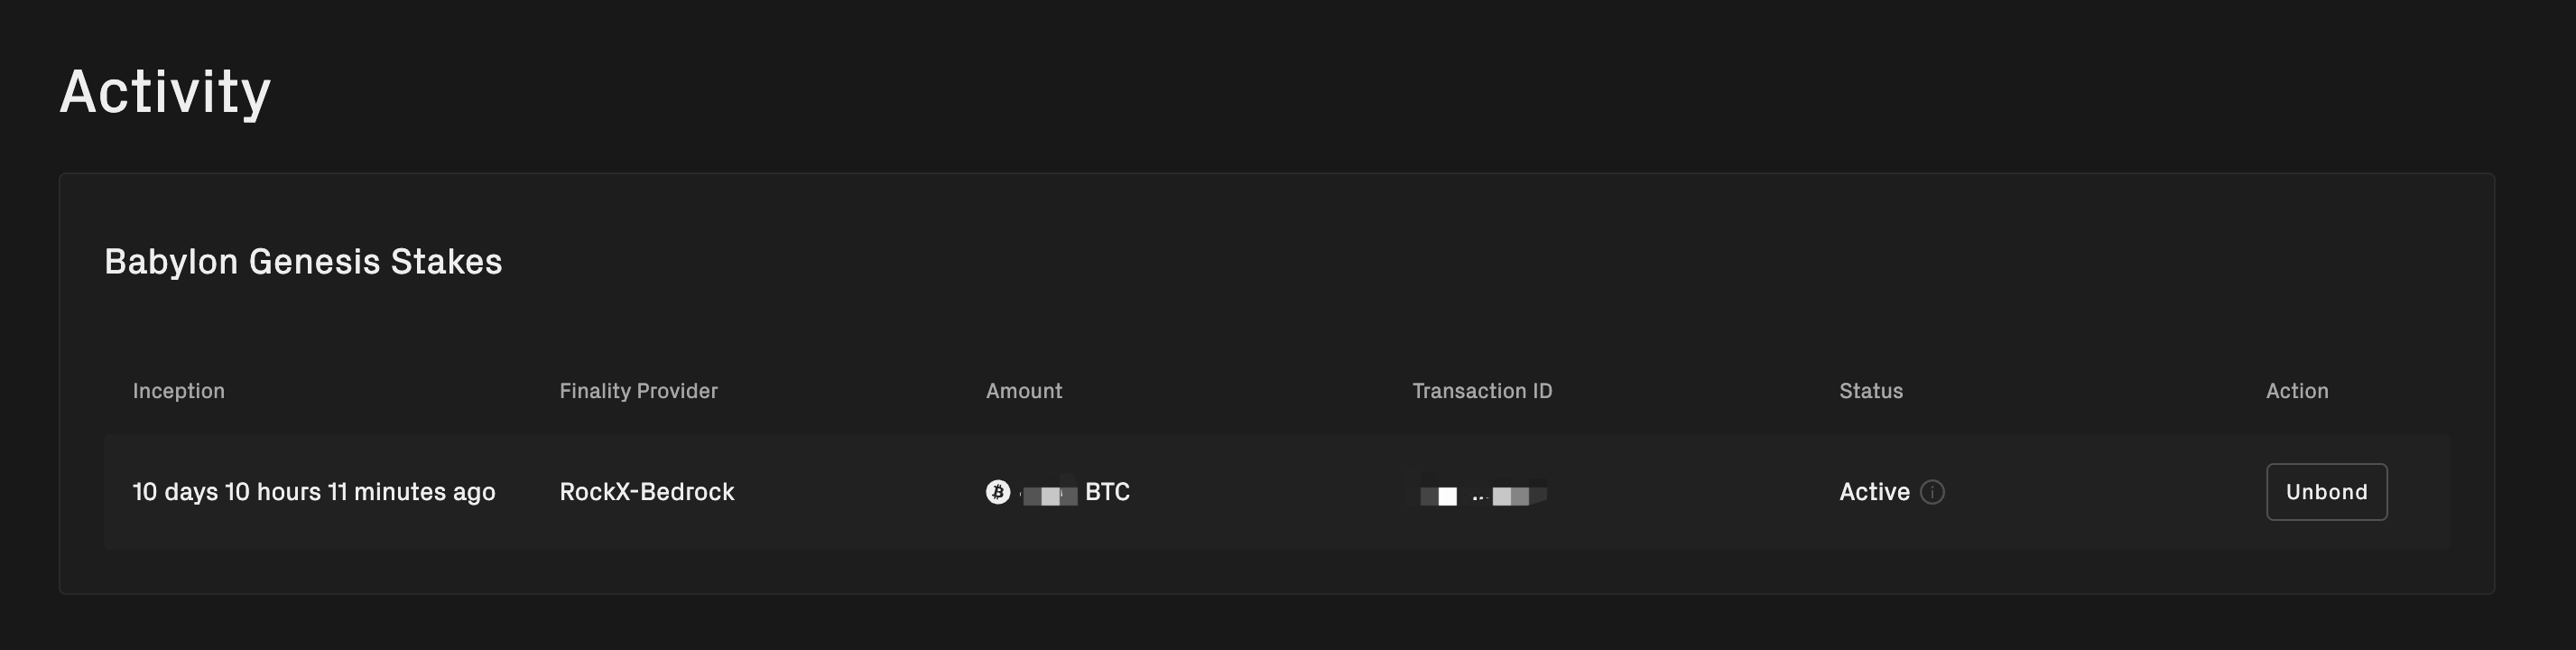
Task: Click the Finality Provider column header
Action: (638, 391)
